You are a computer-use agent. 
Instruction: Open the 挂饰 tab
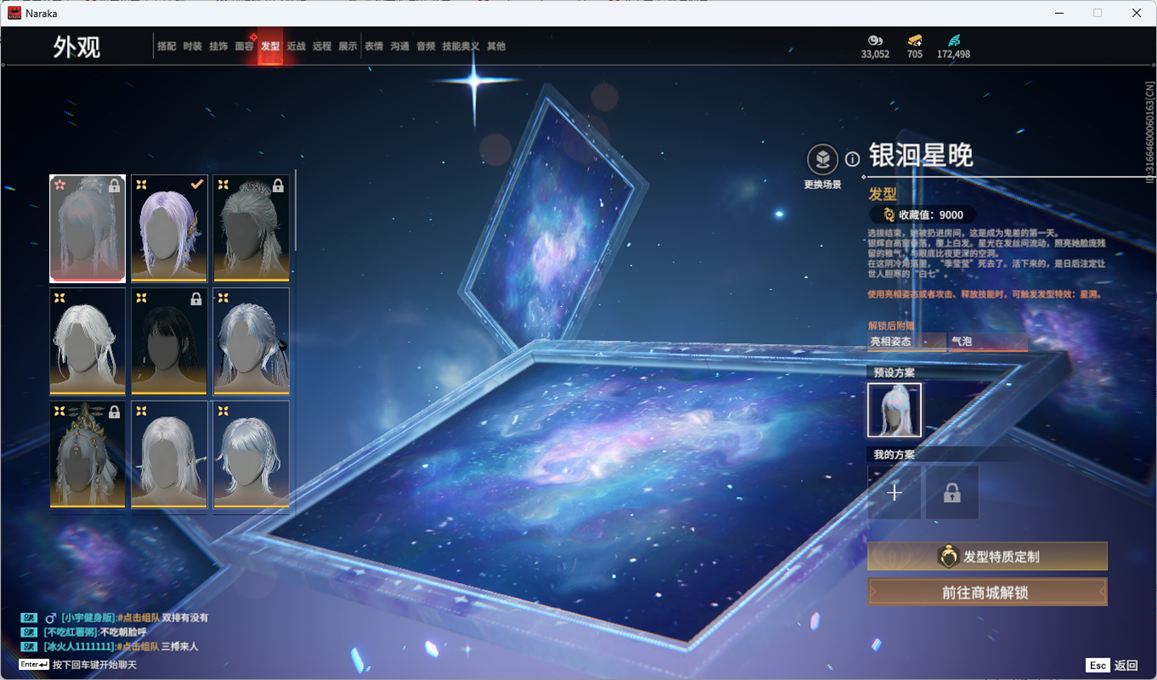pos(218,46)
